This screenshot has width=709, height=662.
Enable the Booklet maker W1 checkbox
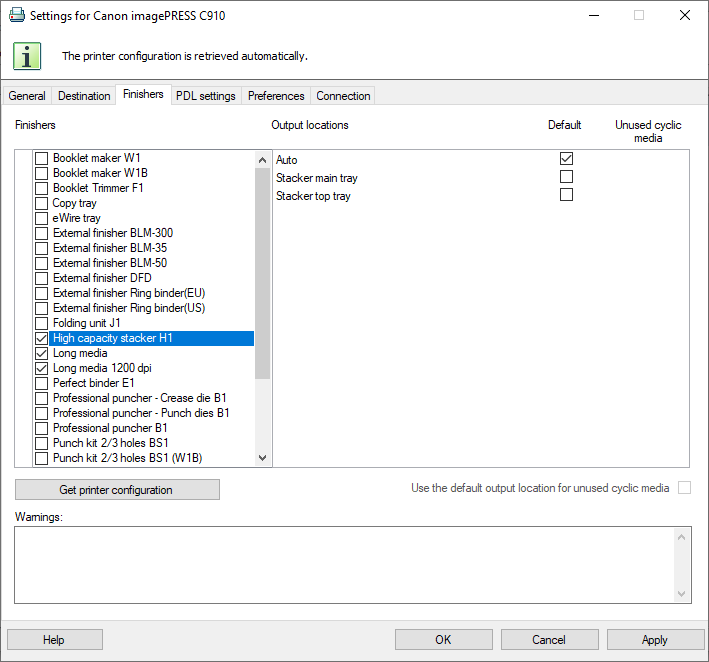pyautogui.click(x=42, y=158)
